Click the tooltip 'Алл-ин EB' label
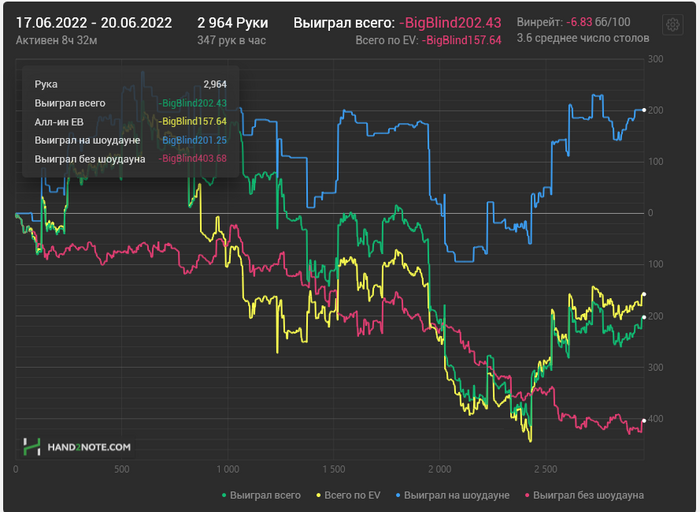This screenshot has height=512, width=700. pos(59,122)
